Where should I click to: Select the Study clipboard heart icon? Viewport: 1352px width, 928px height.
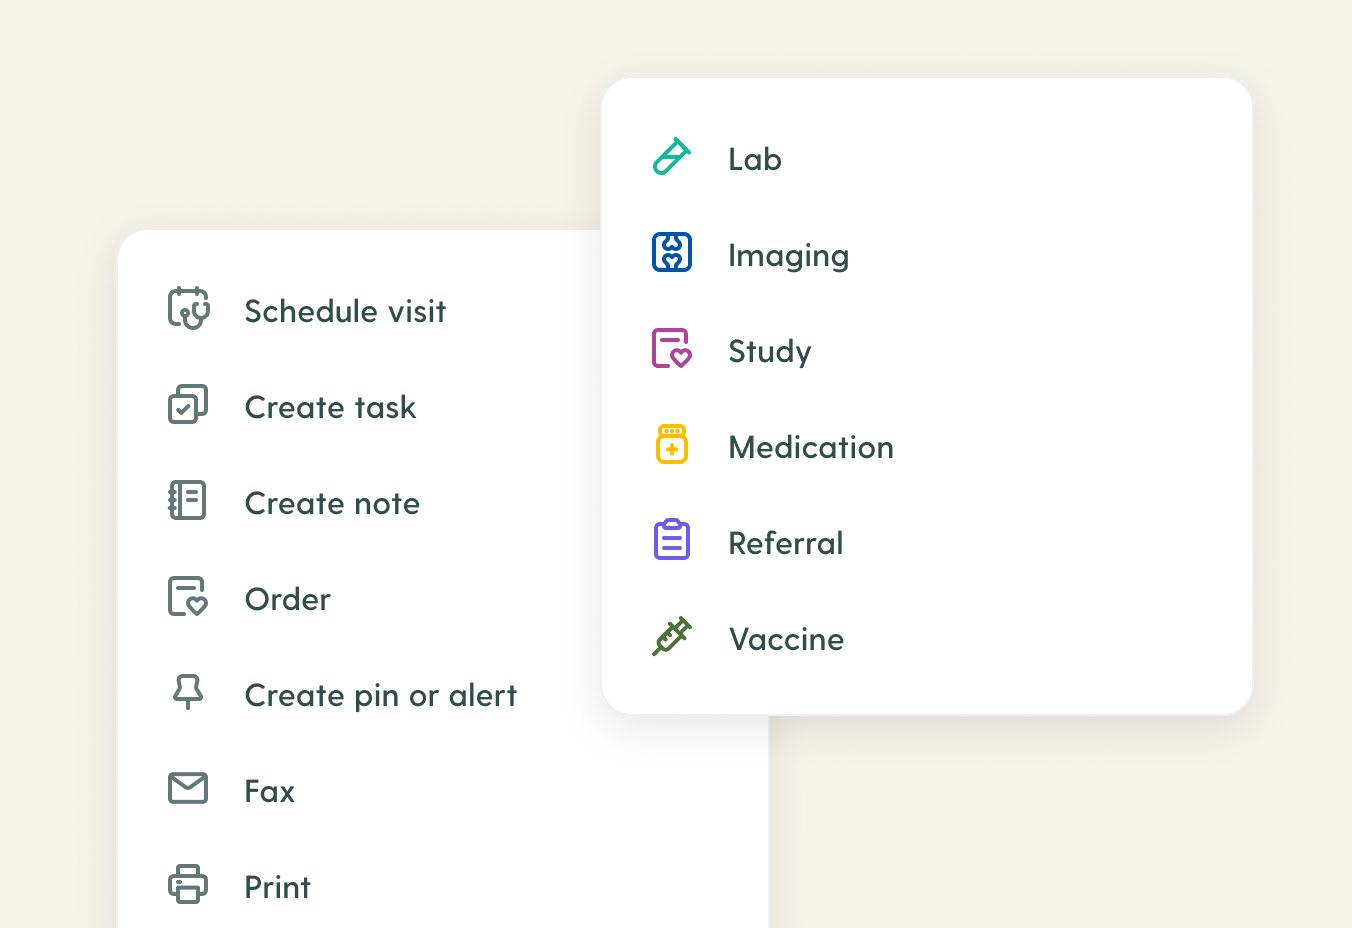(x=671, y=347)
